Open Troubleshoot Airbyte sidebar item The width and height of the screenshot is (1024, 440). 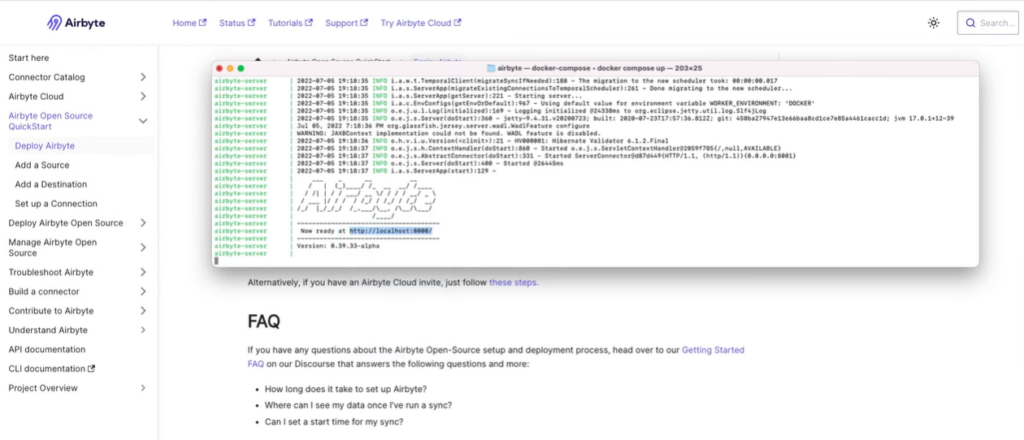[51, 272]
